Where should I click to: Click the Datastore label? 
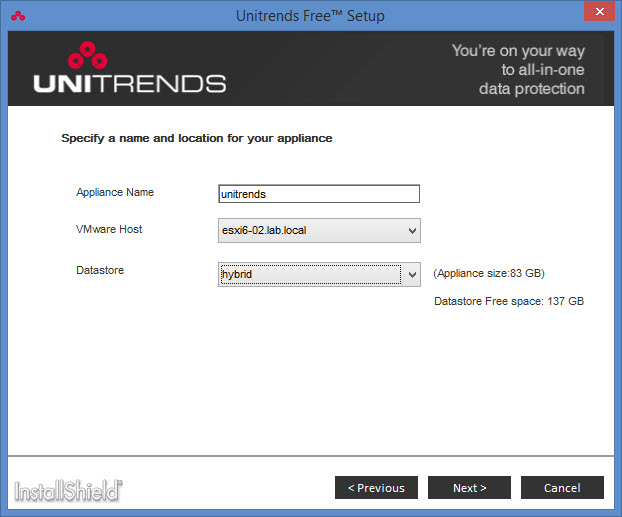point(100,270)
